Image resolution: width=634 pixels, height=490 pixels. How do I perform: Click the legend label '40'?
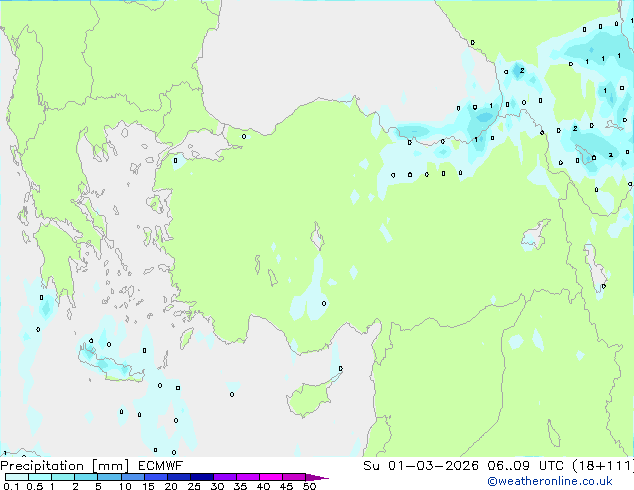263,486
